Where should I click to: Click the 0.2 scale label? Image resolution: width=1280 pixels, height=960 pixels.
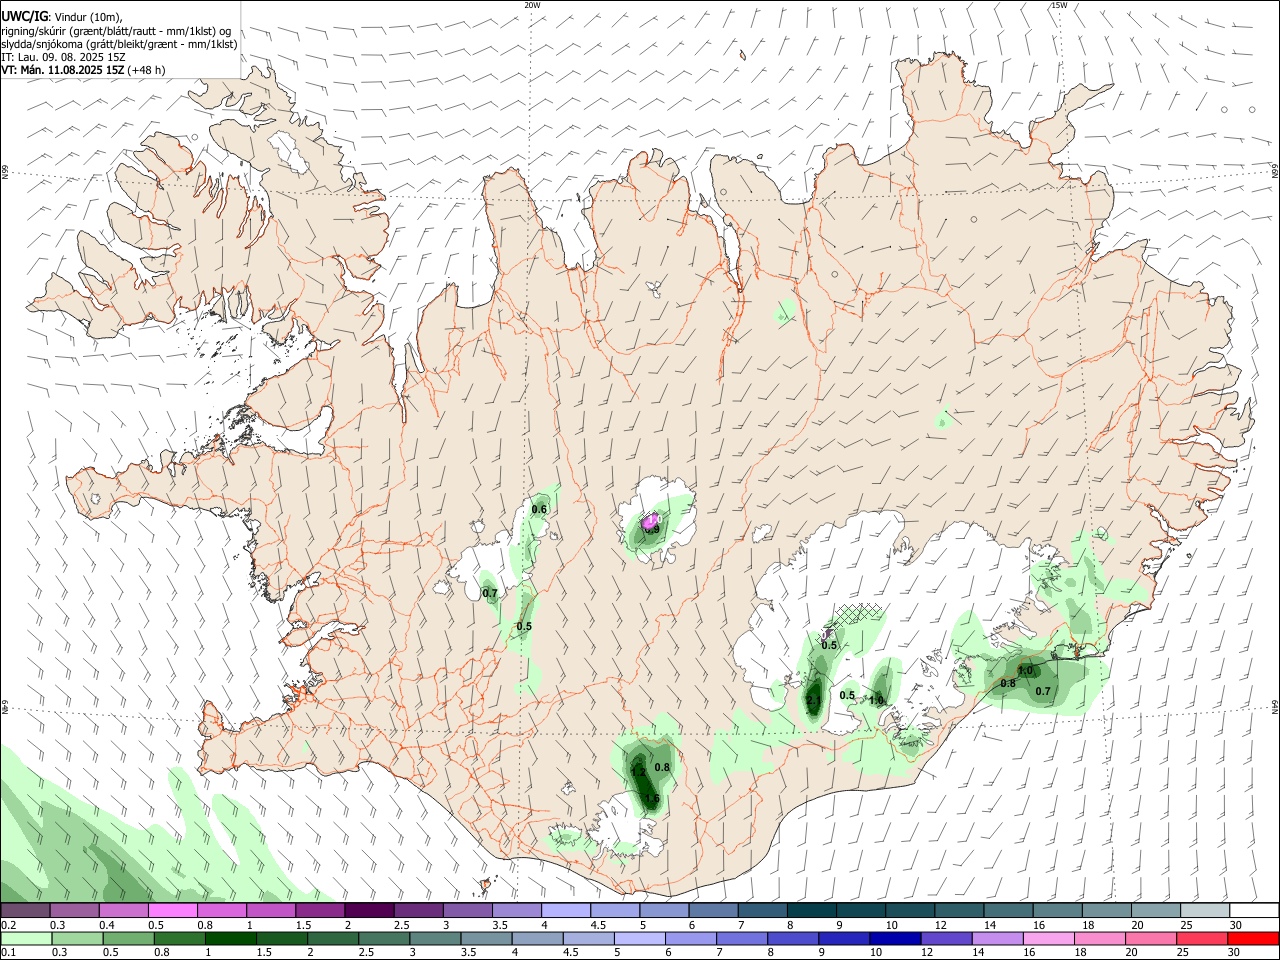(x=8, y=925)
